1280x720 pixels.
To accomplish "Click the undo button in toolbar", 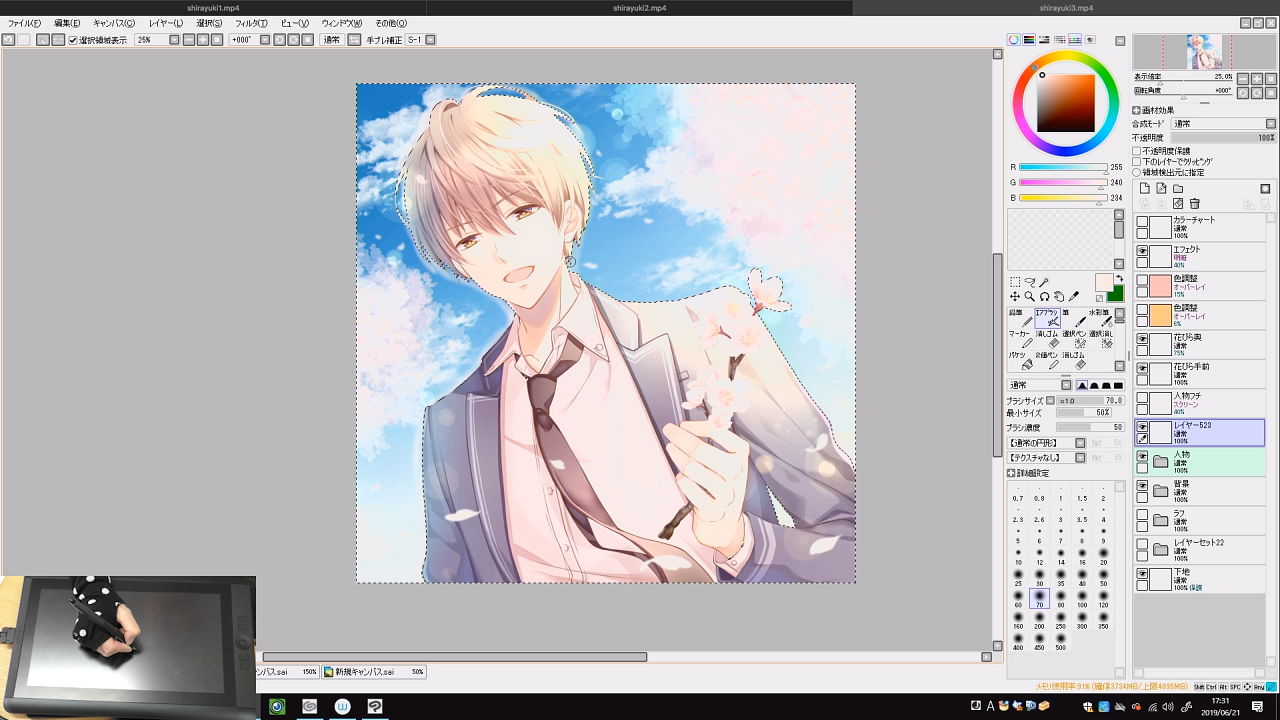I will [8, 40].
